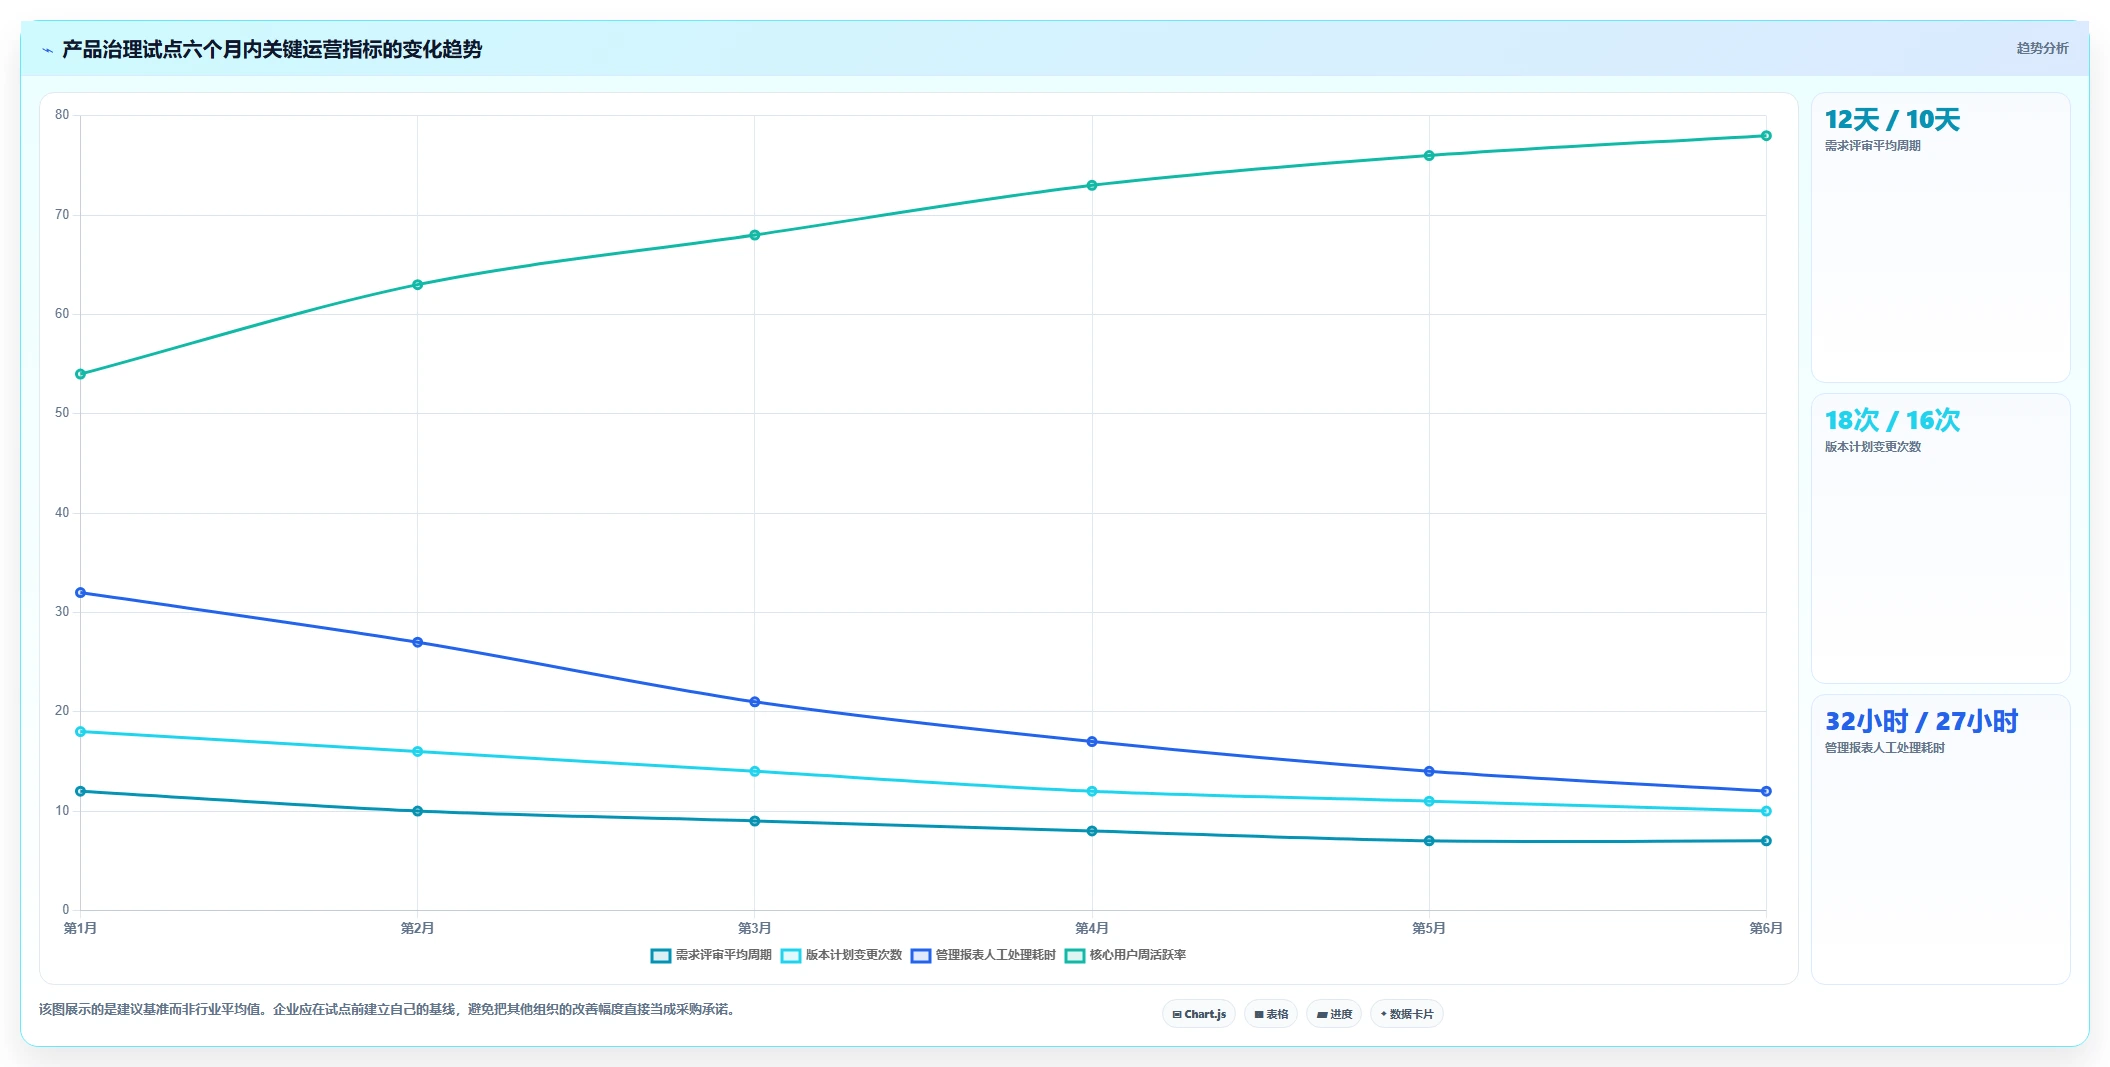This screenshot has width=2110, height=1067.
Task: Click the 第4月 x-axis label
Action: (1092, 928)
